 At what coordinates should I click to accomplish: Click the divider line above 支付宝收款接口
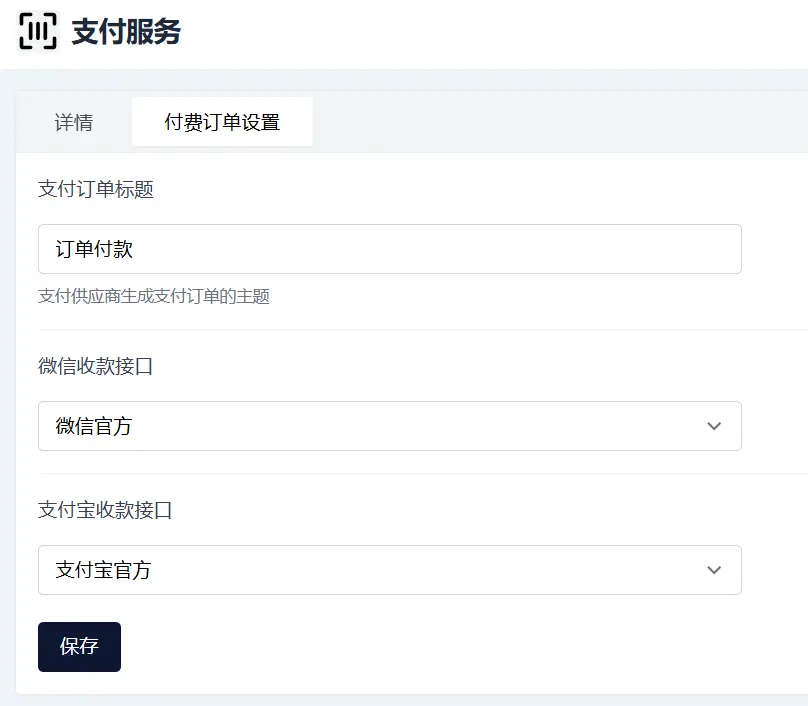[x=400, y=474]
